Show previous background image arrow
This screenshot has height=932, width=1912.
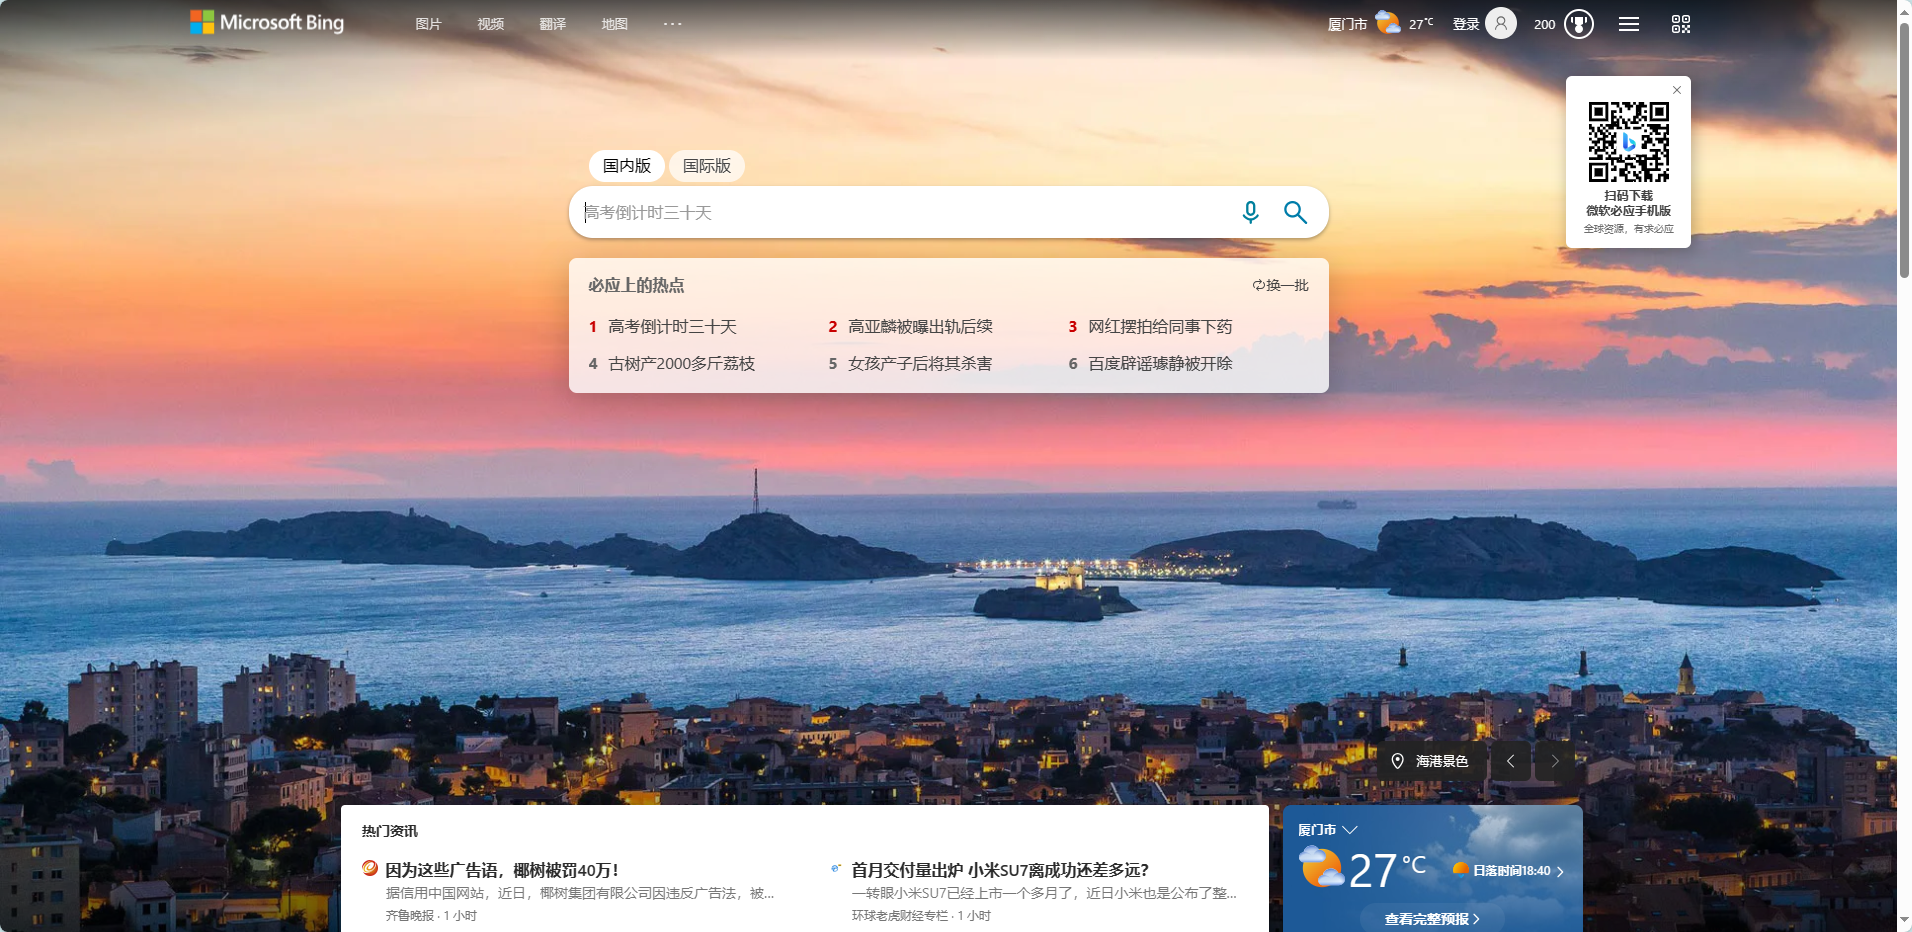[1510, 761]
